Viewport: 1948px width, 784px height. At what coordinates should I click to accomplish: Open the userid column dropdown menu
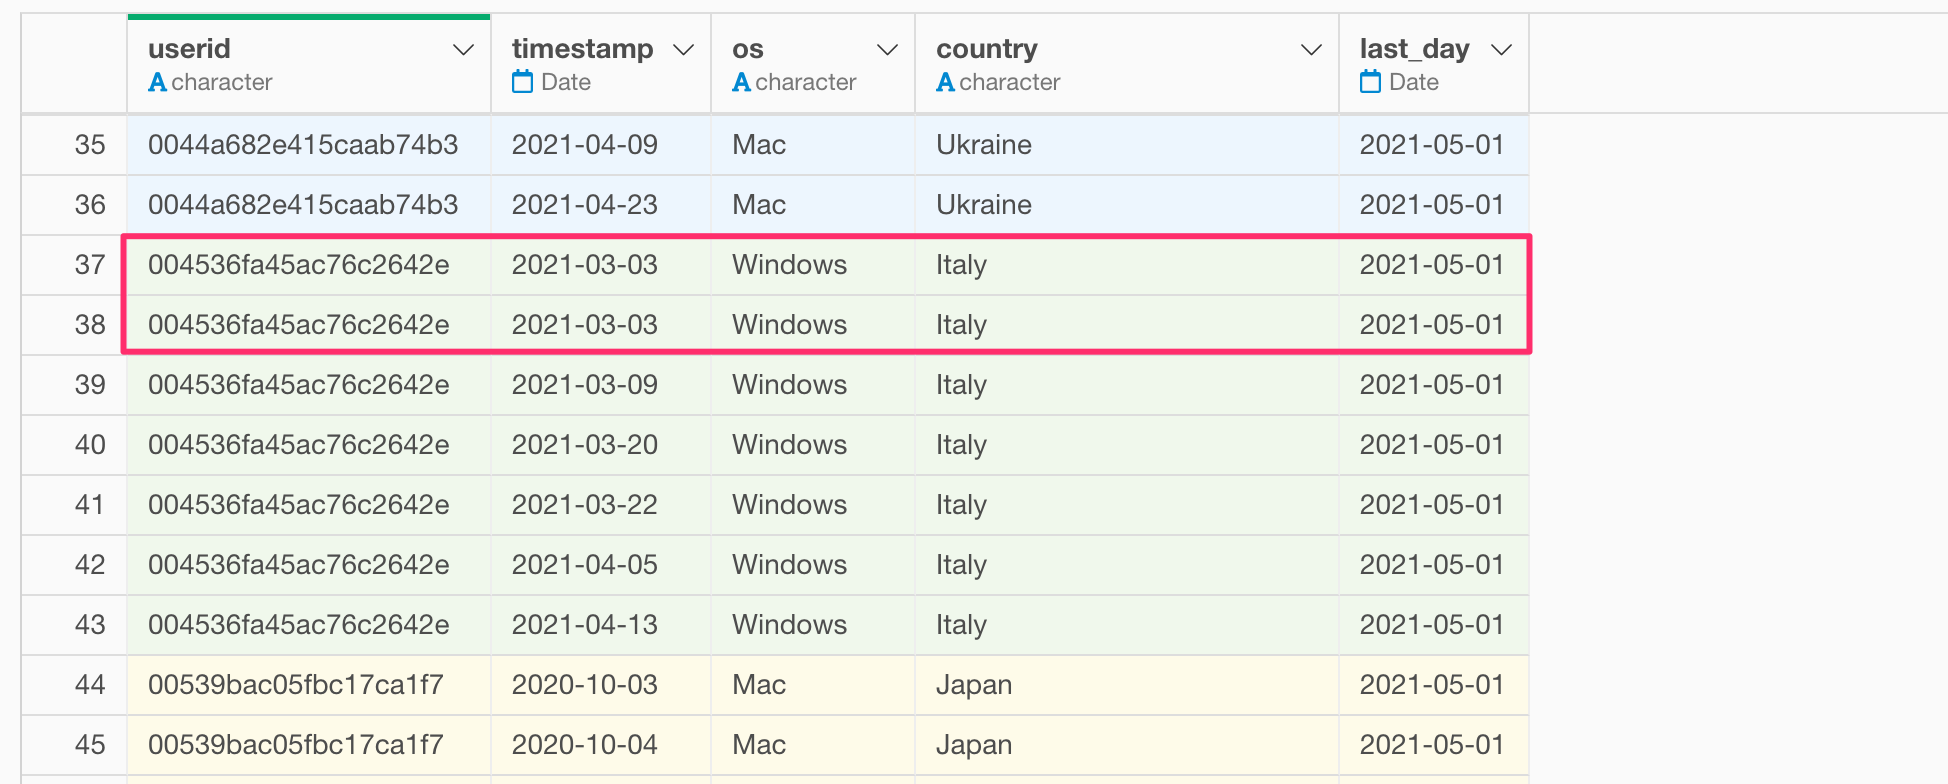(462, 50)
